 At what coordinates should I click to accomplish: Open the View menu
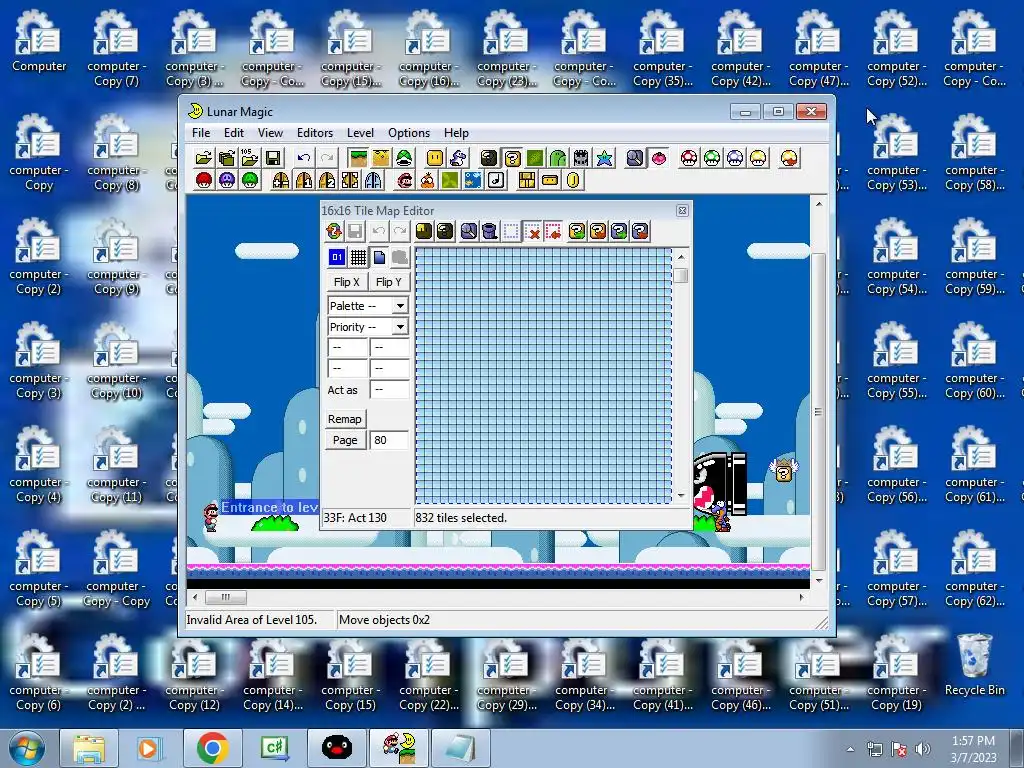click(270, 133)
